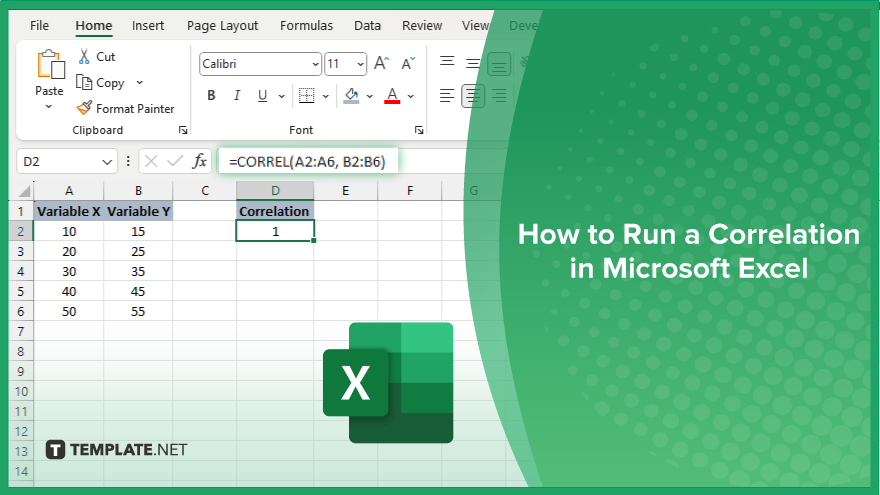Click the Cut text label
The height and width of the screenshot is (495, 880).
click(106, 57)
